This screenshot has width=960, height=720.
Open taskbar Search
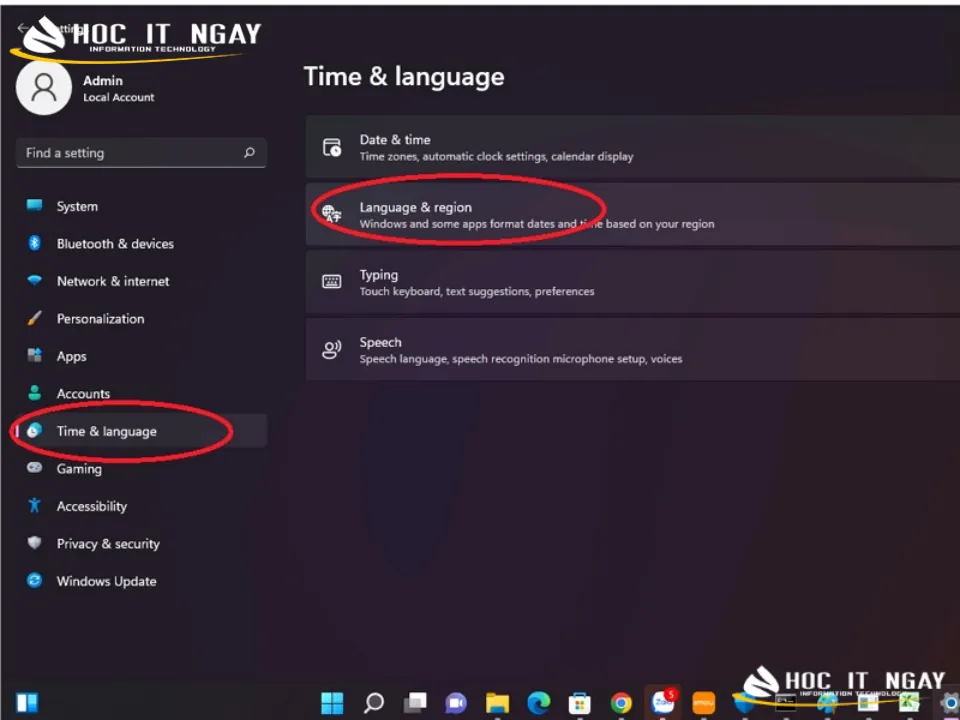click(x=373, y=703)
